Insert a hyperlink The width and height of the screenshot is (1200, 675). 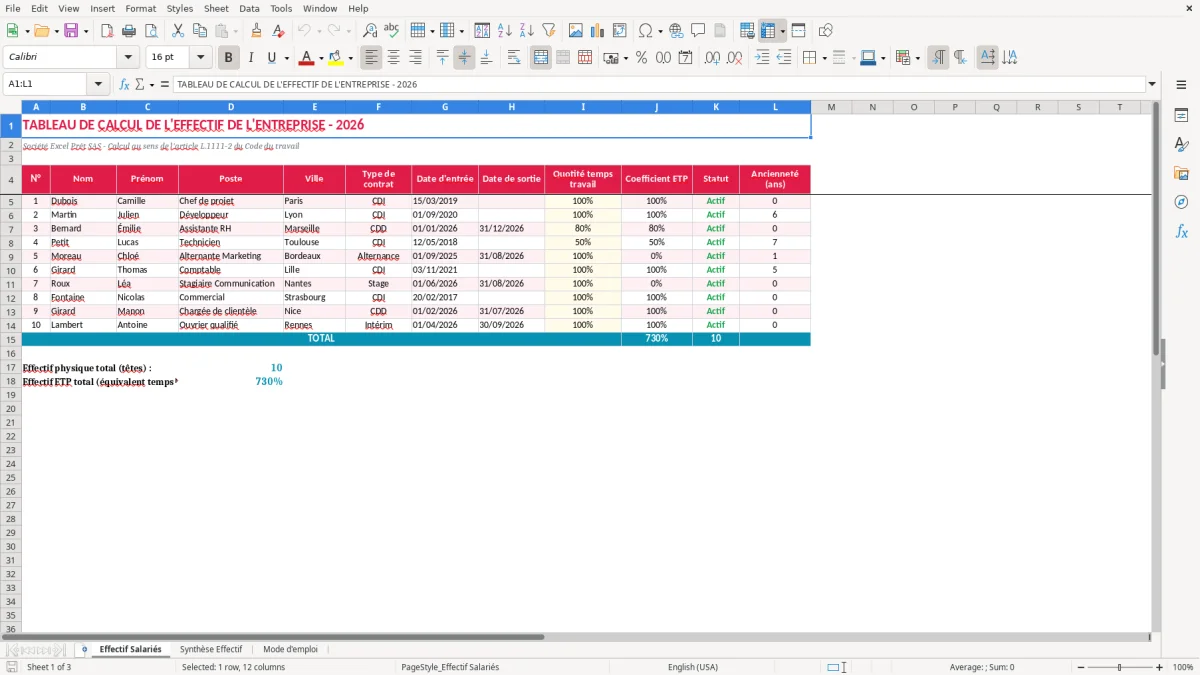676,31
